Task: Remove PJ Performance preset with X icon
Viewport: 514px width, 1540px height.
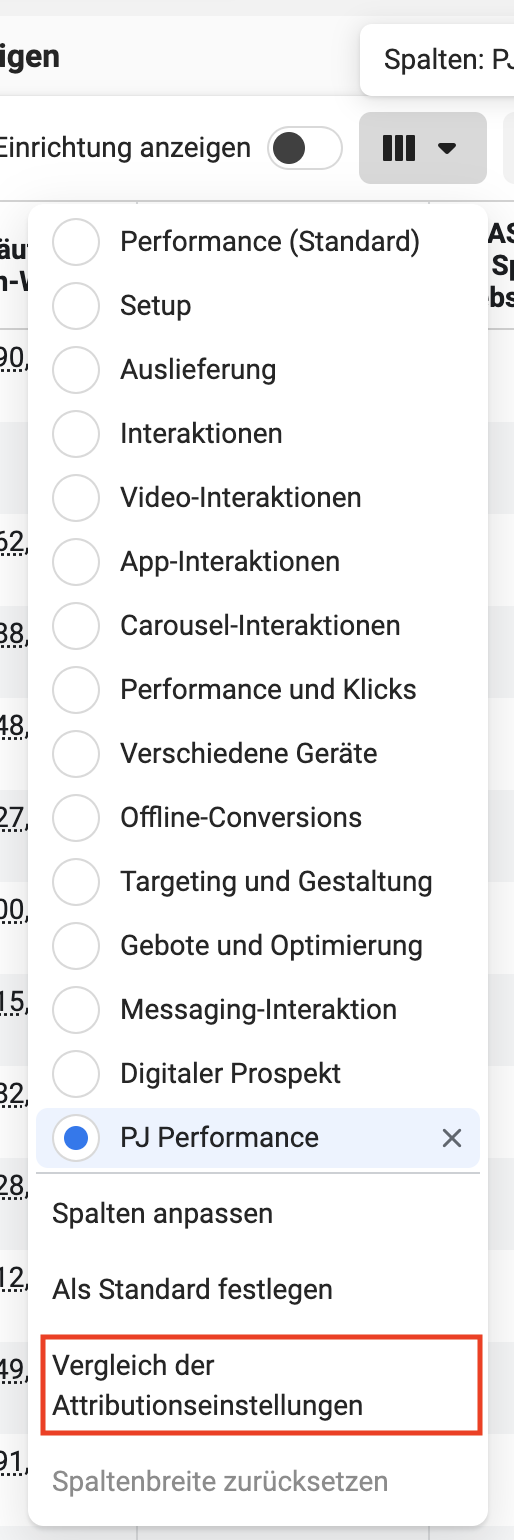Action: (452, 1138)
